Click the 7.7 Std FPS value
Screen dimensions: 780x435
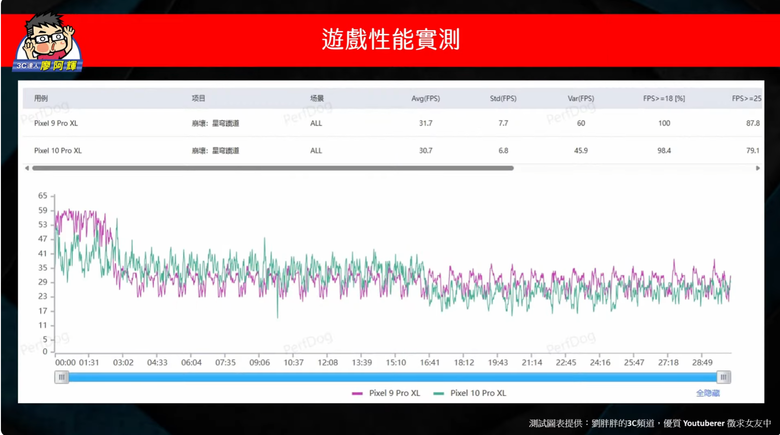coord(503,123)
